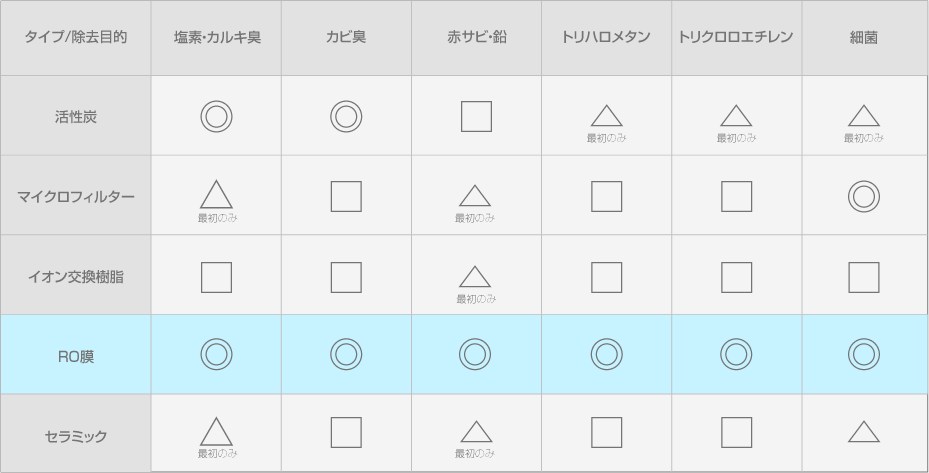929x473 pixels.
Task: Click the triangle for 活性炭 under トリハロメタン
Action: (606, 116)
